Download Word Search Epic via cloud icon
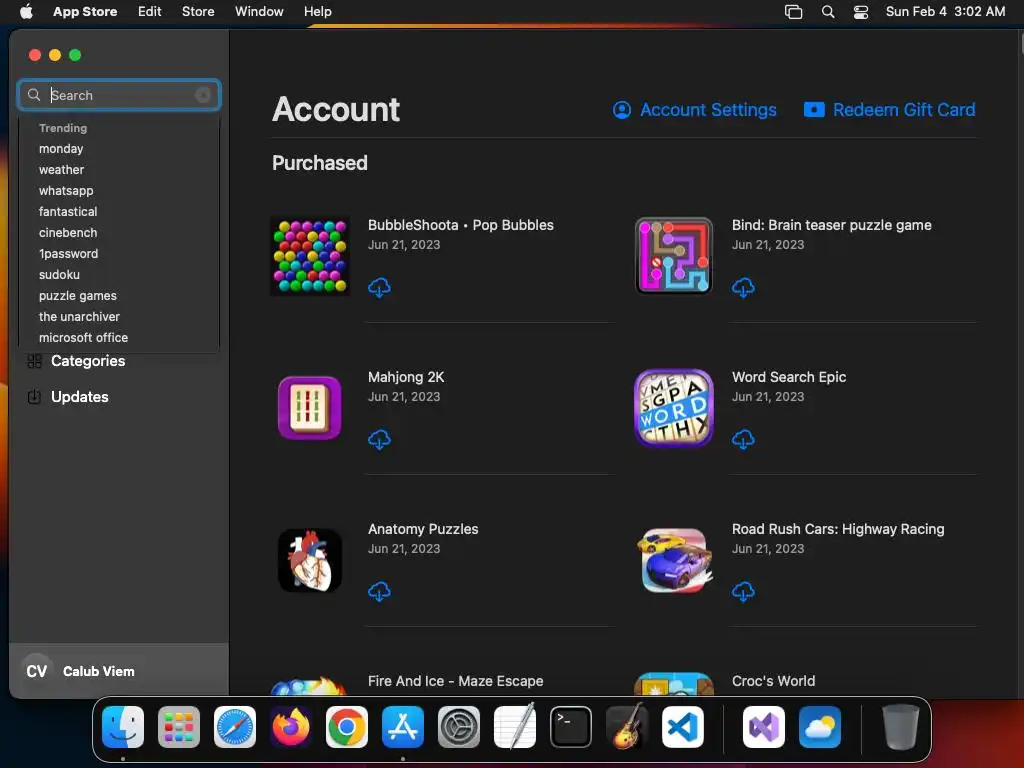 pos(743,440)
